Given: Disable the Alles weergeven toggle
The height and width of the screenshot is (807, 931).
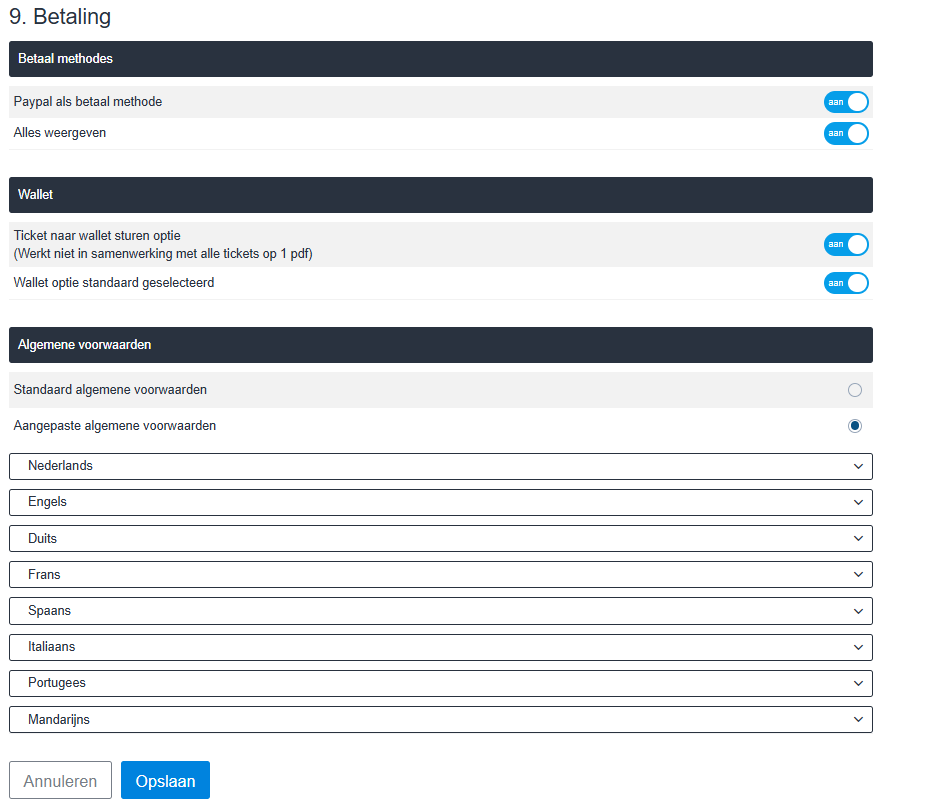Looking at the screenshot, I should pos(845,133).
